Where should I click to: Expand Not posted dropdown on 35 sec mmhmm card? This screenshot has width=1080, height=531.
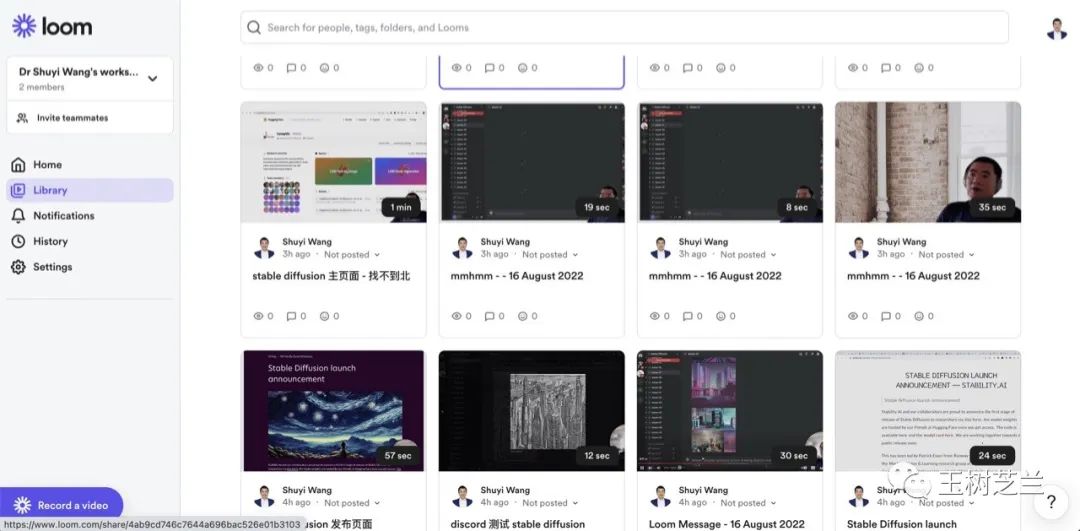[x=946, y=255]
